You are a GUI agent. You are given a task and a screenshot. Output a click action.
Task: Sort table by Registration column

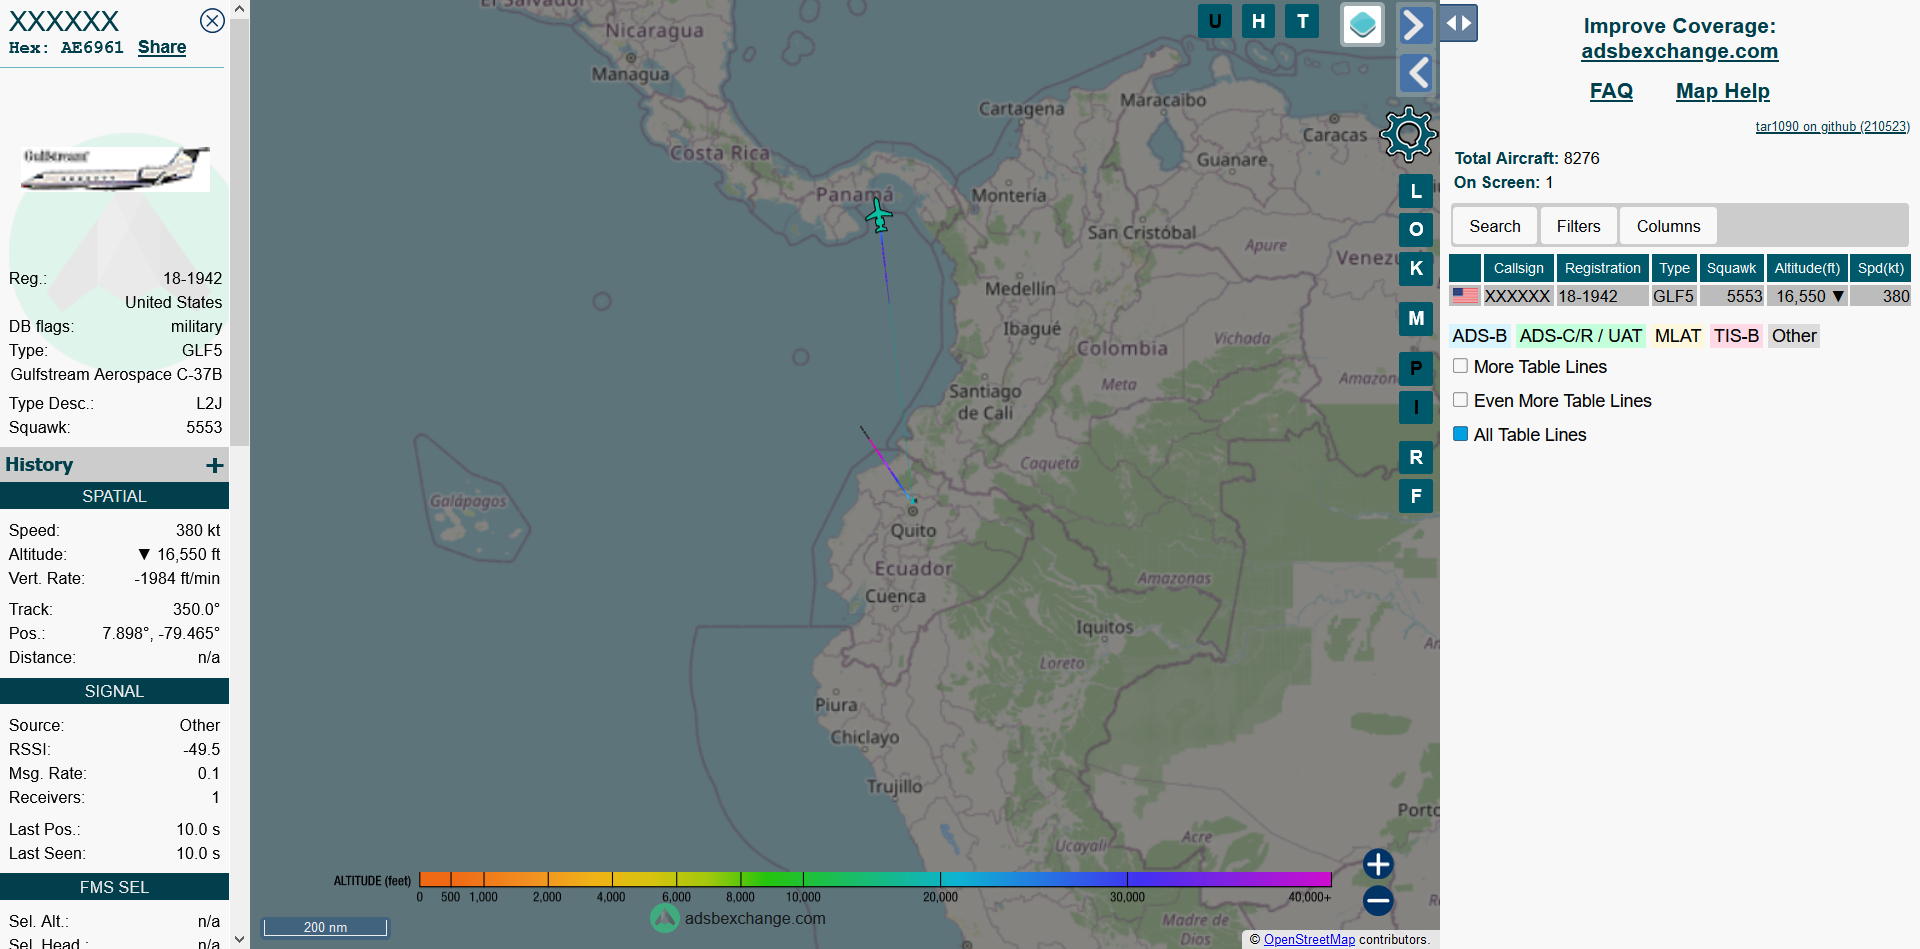click(x=1602, y=268)
